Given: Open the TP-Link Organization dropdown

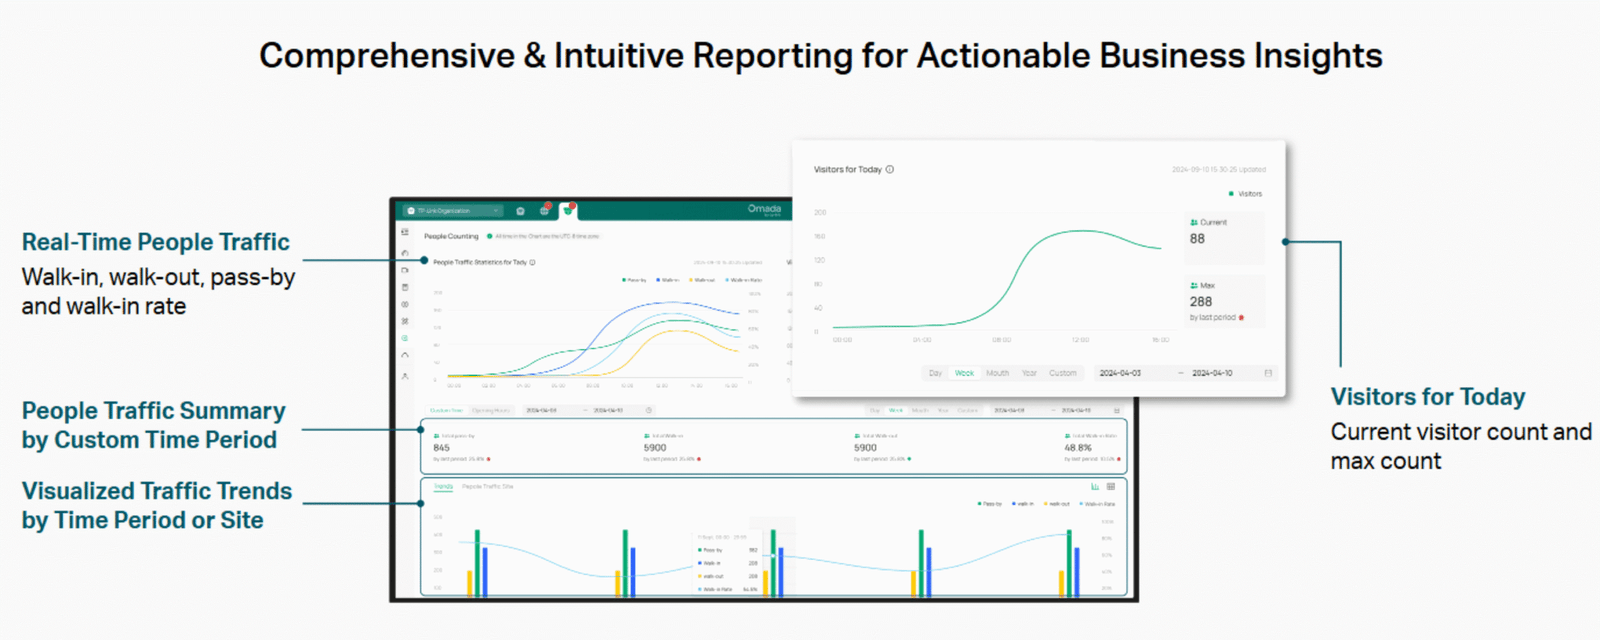Looking at the screenshot, I should [453, 211].
